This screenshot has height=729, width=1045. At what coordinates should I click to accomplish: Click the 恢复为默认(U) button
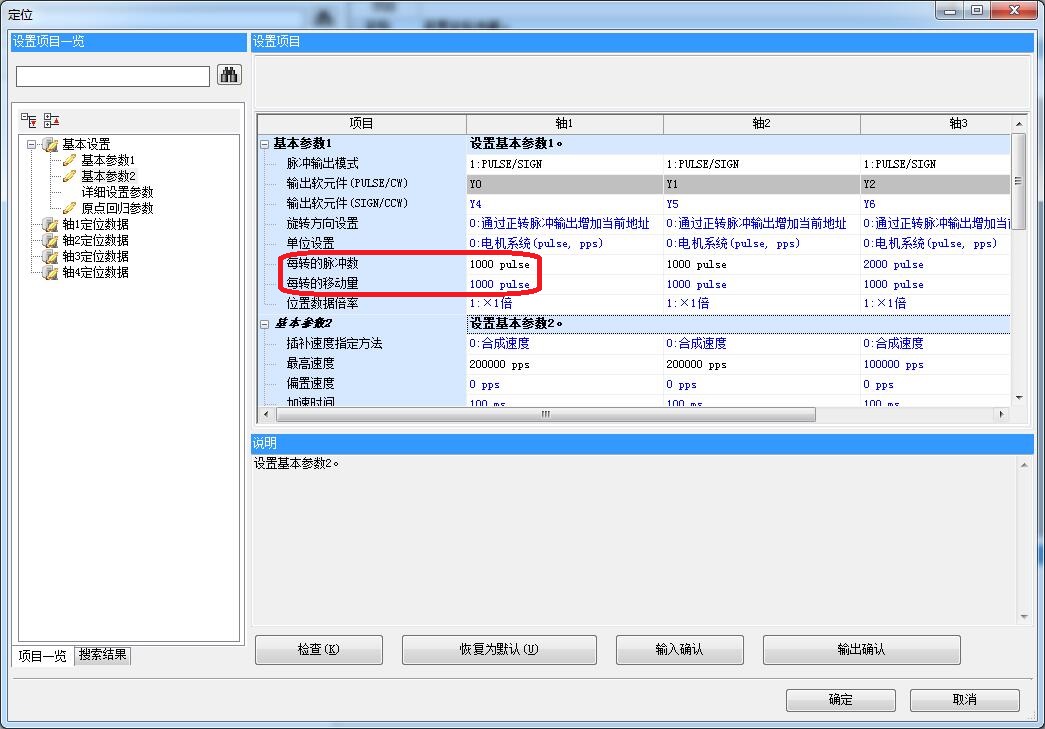point(499,650)
